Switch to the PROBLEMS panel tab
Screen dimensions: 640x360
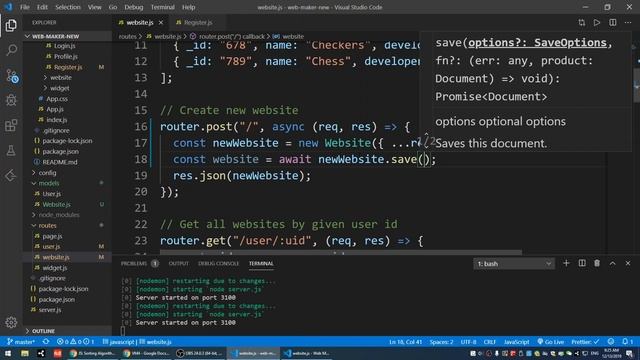tap(134, 264)
